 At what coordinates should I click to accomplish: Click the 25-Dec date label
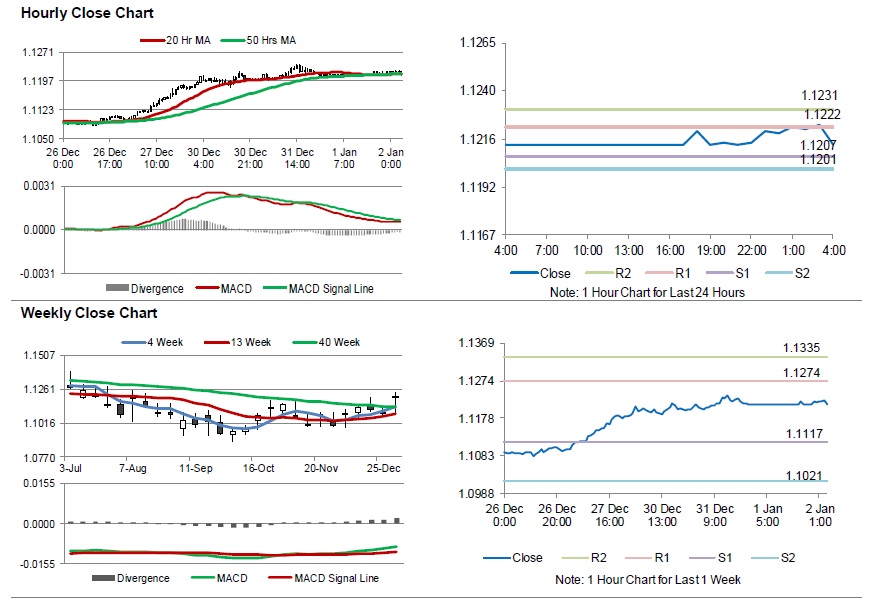point(384,468)
